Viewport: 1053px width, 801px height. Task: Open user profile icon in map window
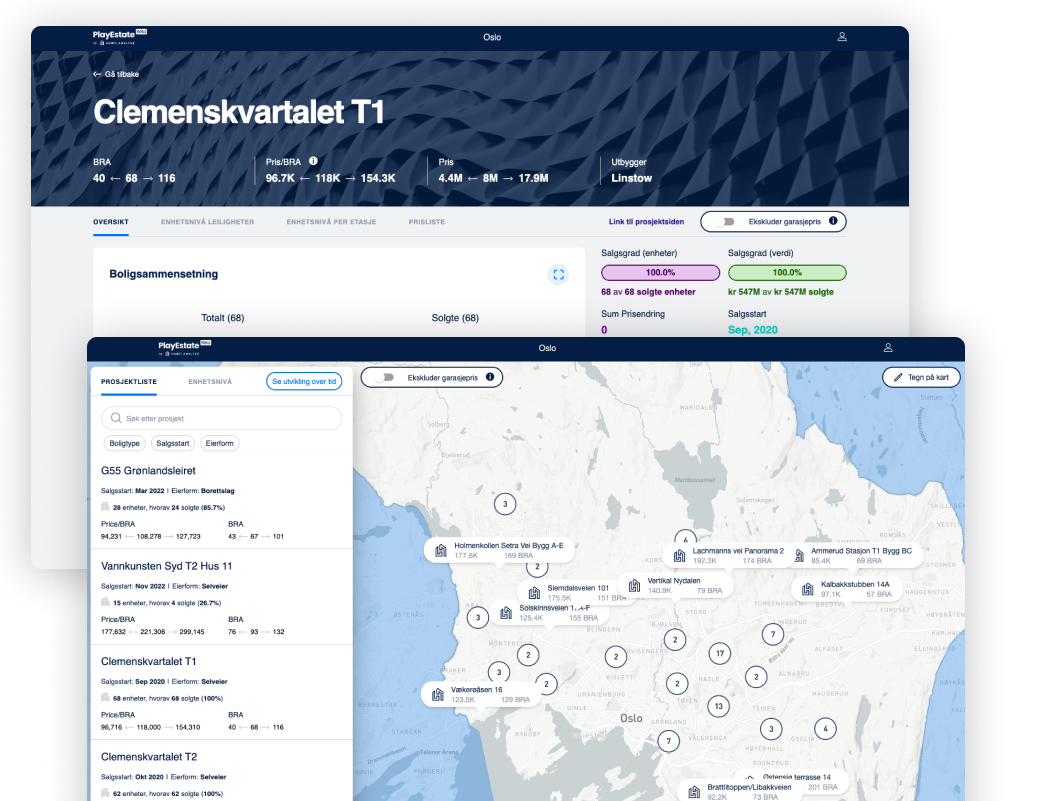coord(888,348)
